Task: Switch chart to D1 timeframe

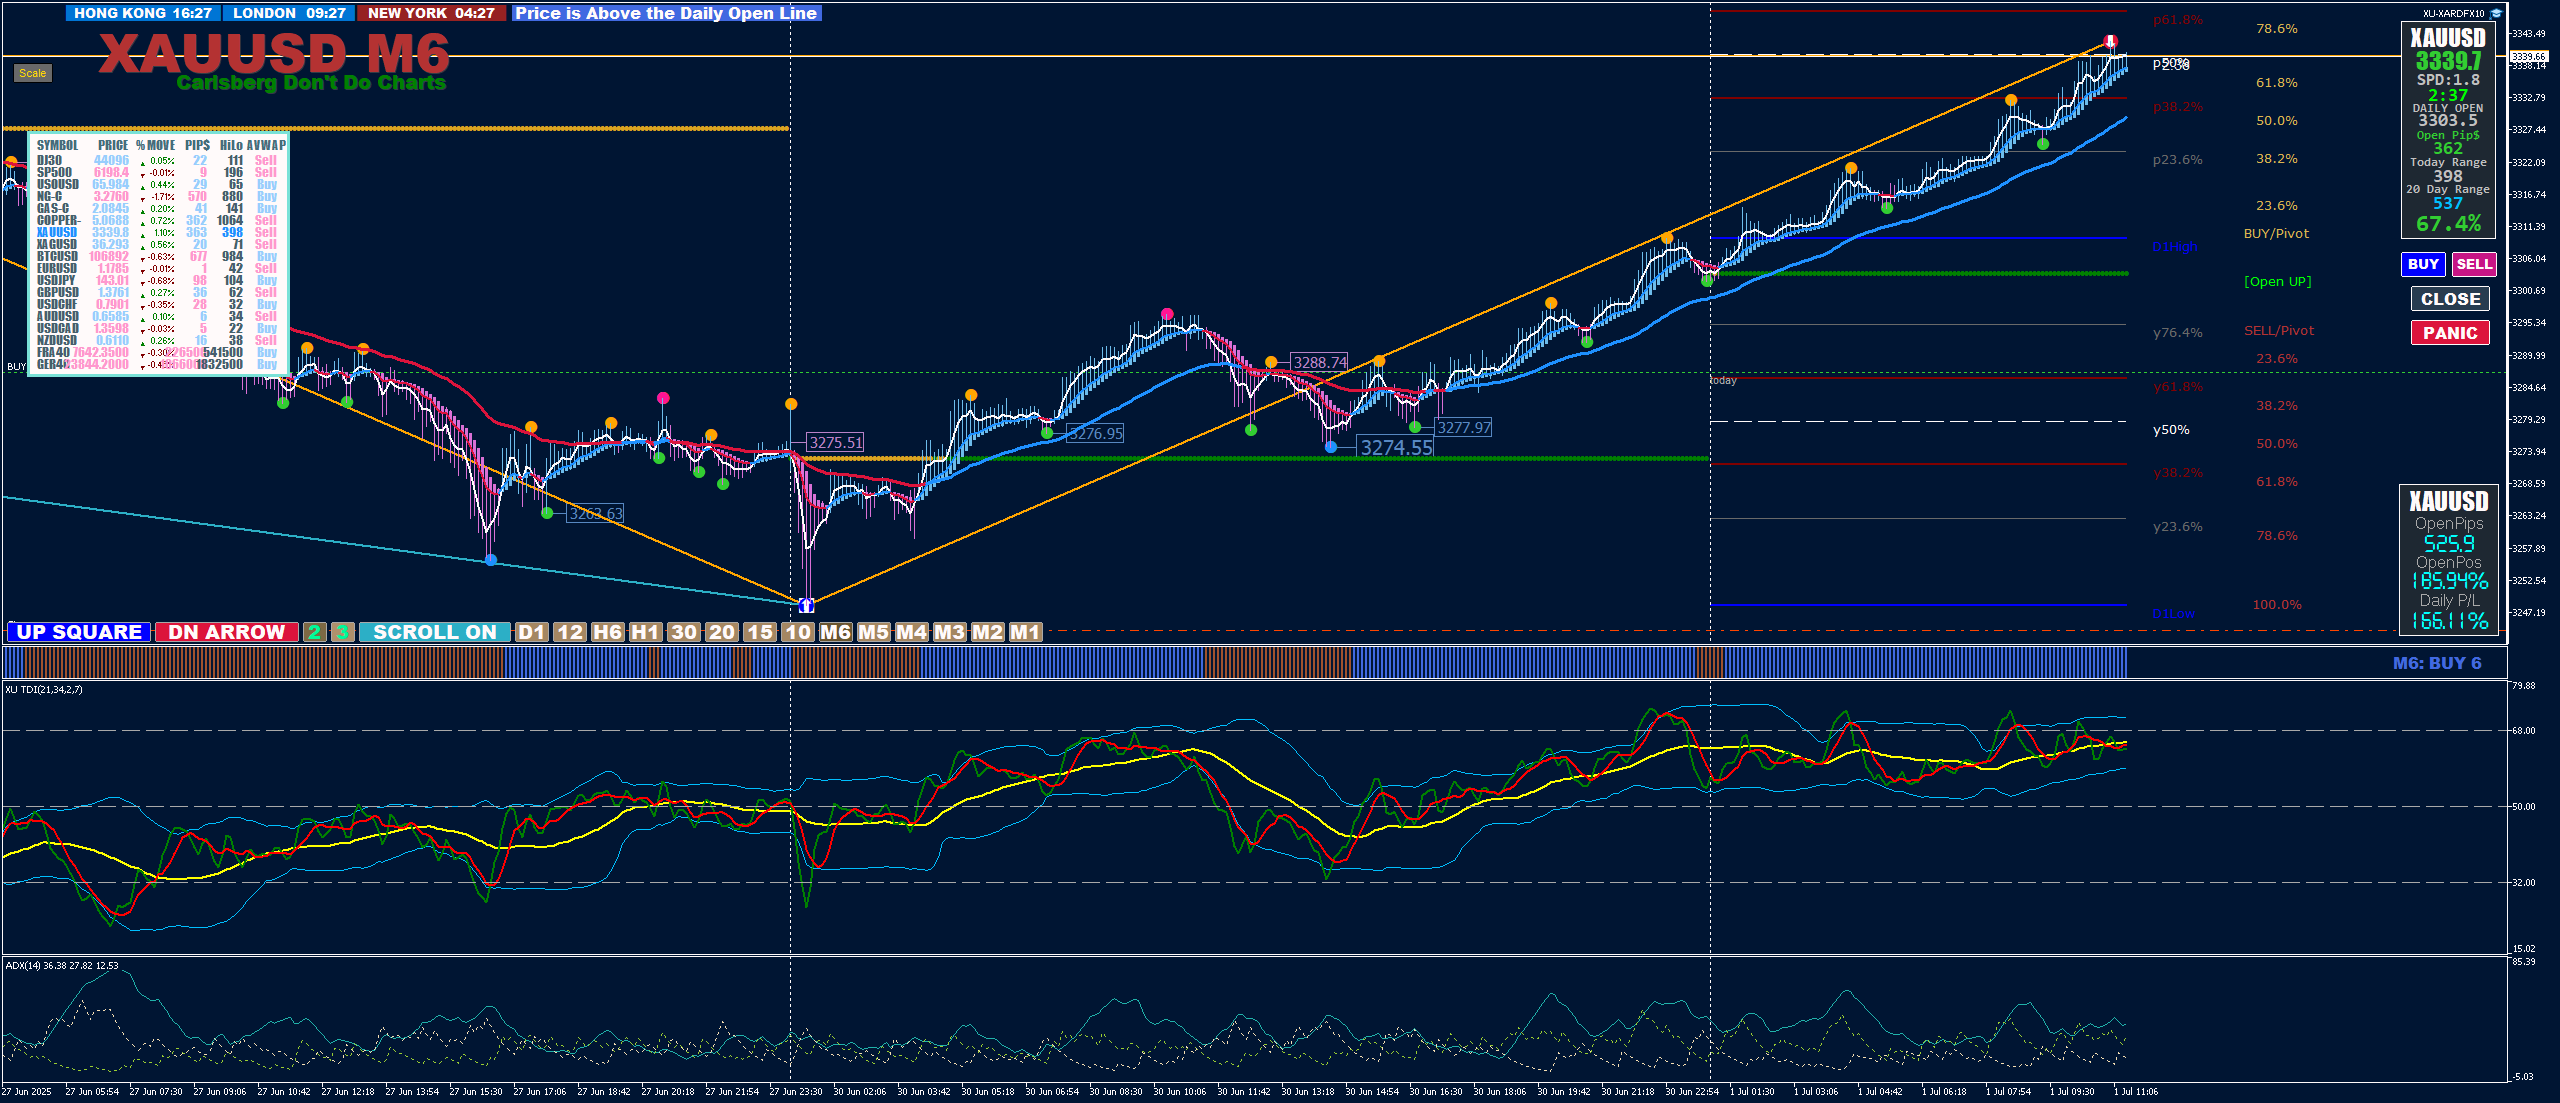Action: point(531,632)
